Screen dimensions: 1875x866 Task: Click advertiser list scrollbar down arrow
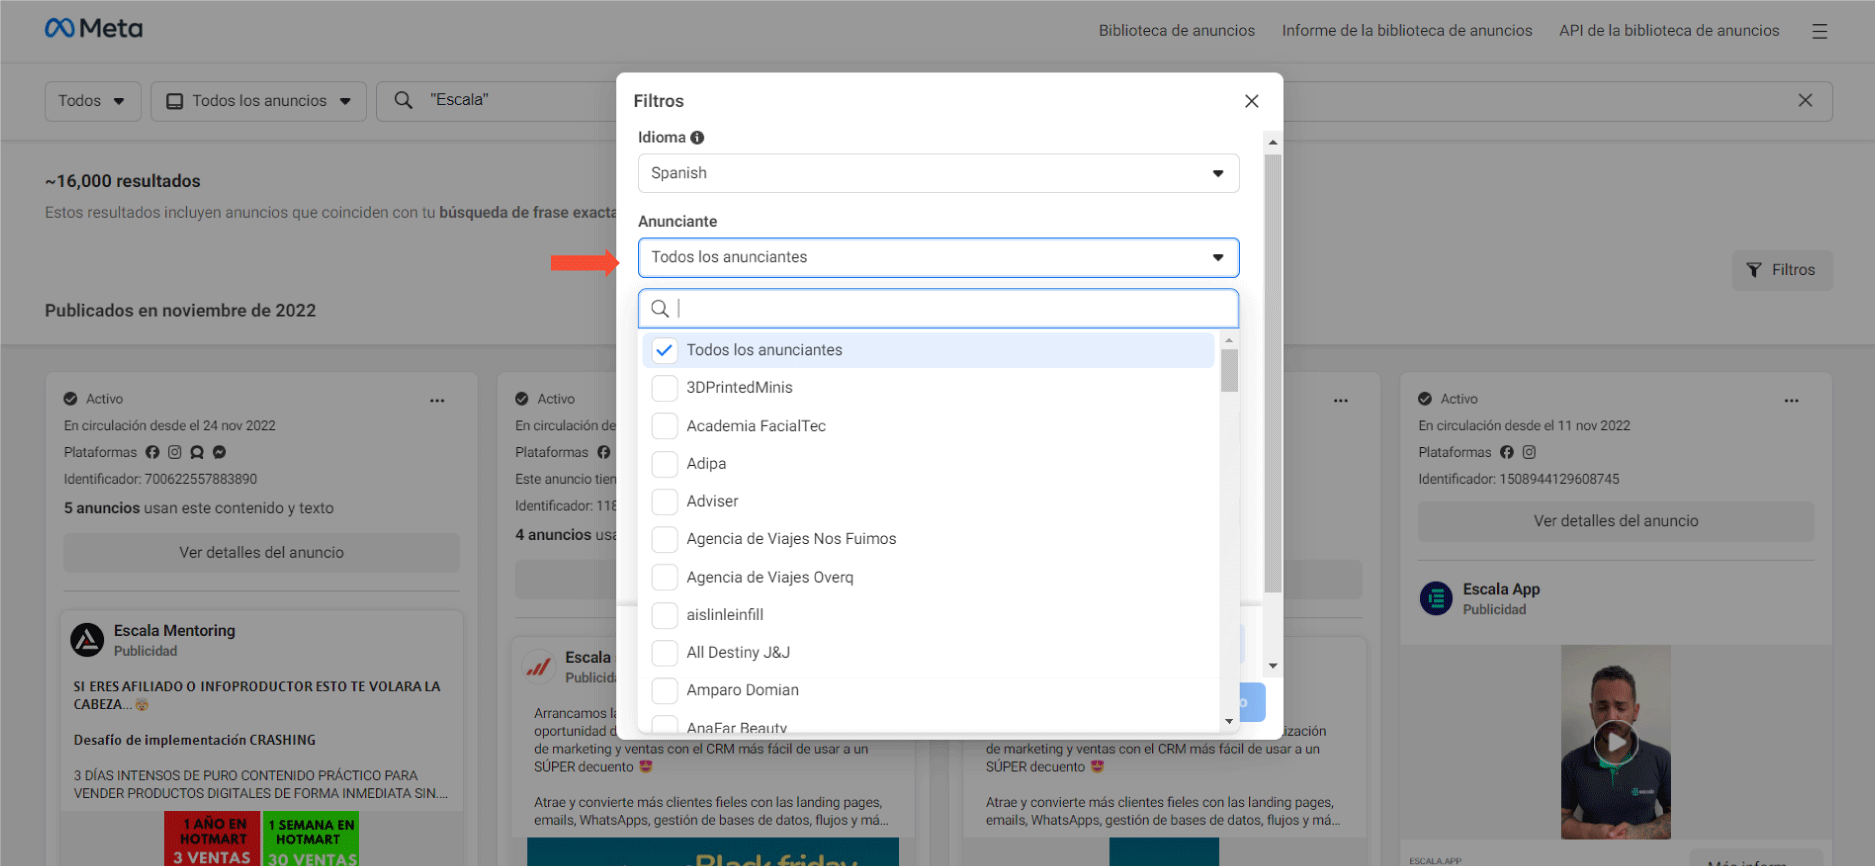click(1229, 721)
